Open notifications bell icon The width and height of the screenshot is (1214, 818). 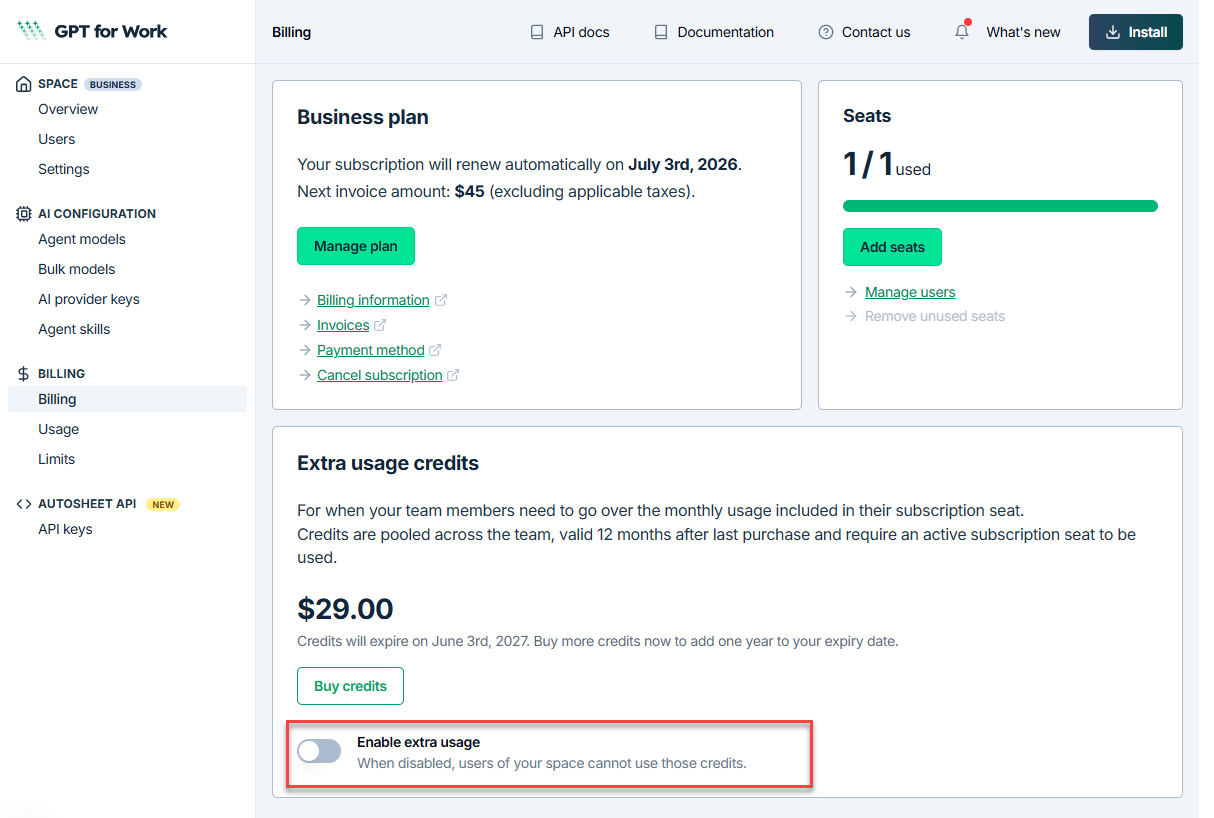pyautogui.click(x=962, y=31)
